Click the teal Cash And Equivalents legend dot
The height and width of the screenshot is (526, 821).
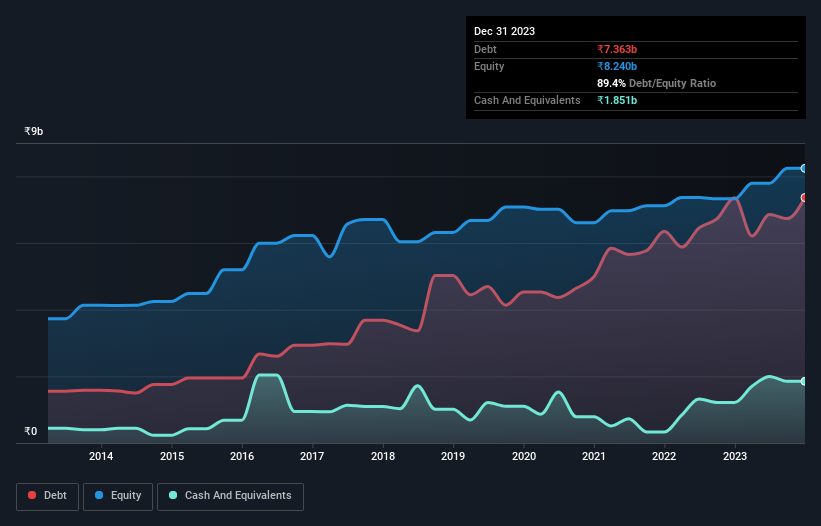[173, 495]
